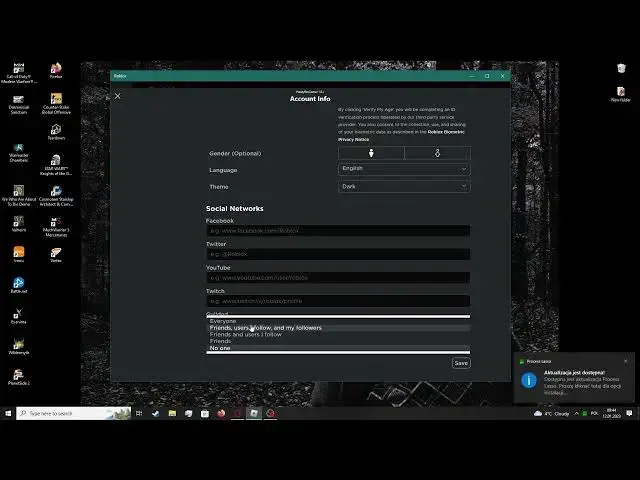This screenshot has width=640, height=480.
Task: Choose No one in the visibility list
Action: [338, 348]
